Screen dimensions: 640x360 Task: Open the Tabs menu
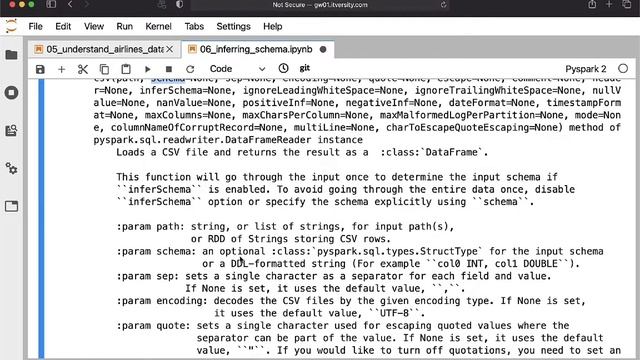pos(194,27)
